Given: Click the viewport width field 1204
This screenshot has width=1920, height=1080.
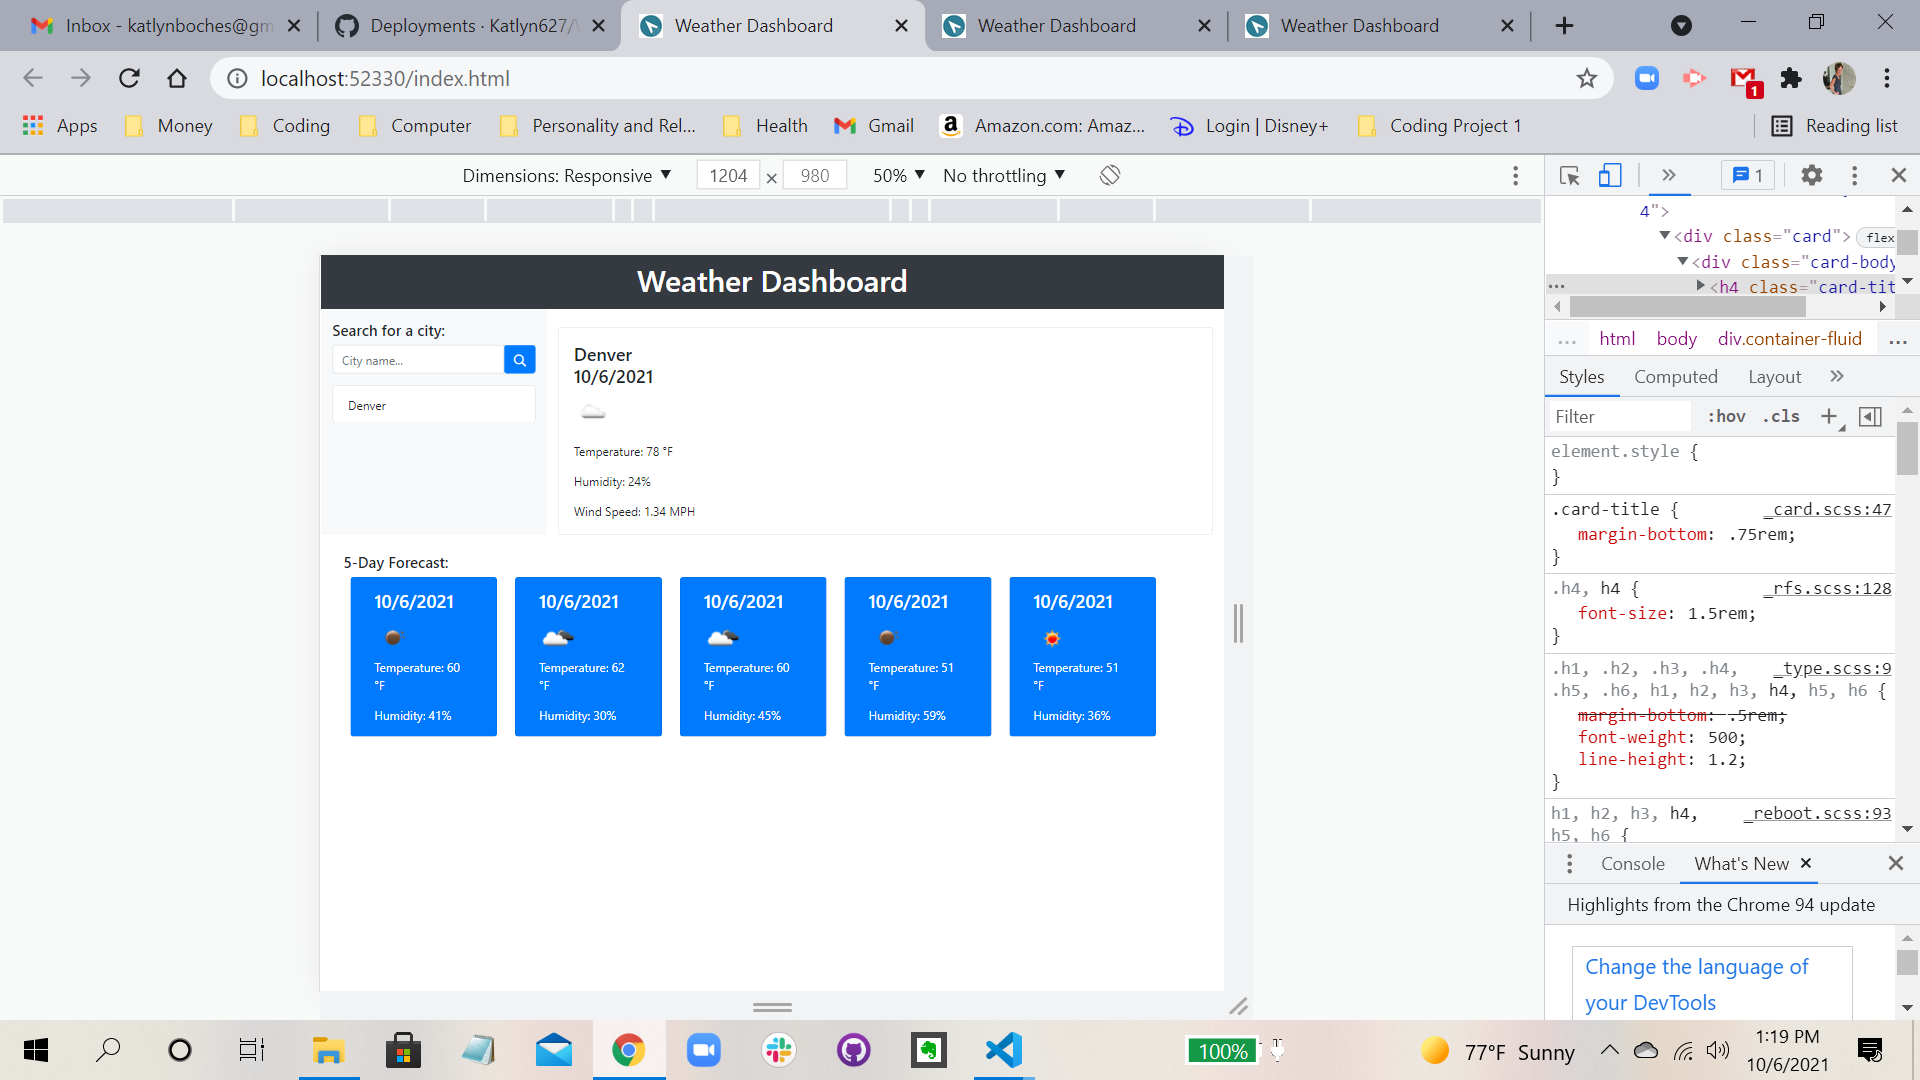Looking at the screenshot, I should click(x=728, y=176).
